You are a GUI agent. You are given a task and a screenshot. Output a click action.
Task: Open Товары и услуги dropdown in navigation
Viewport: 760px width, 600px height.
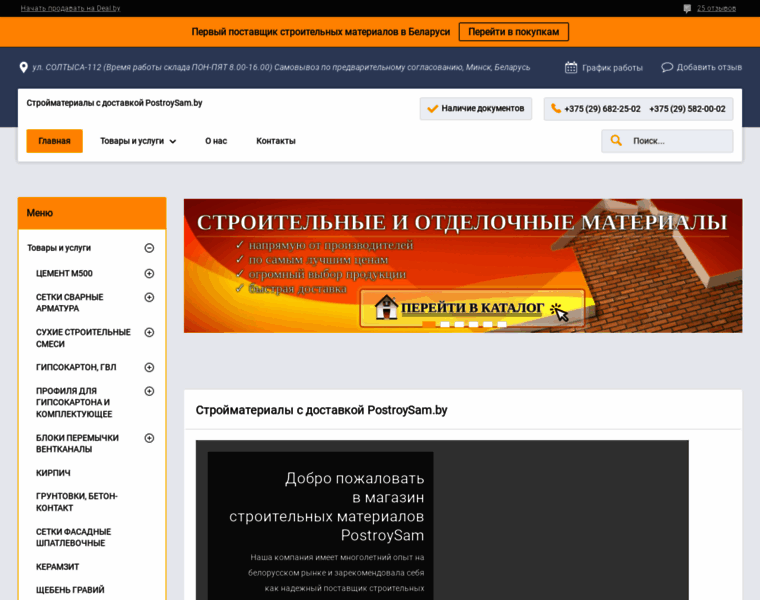point(138,141)
